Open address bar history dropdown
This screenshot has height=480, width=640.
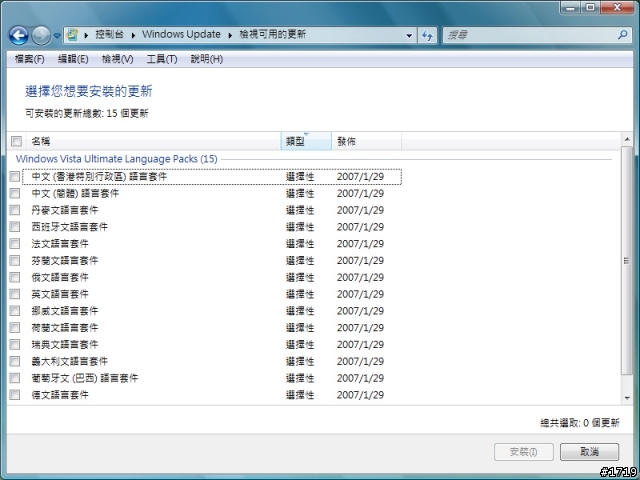(409, 36)
